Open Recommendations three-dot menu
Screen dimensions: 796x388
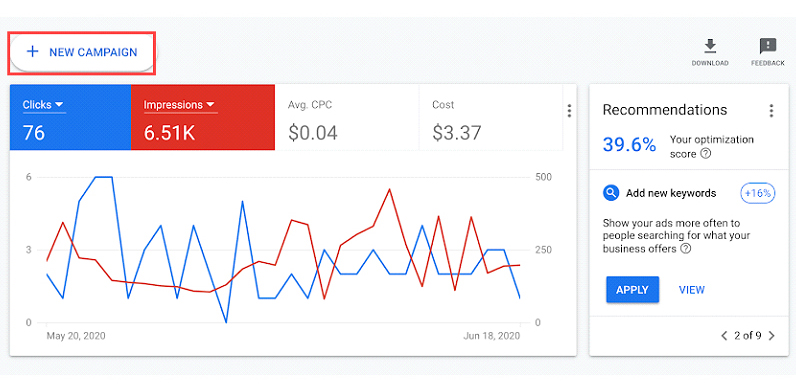pyautogui.click(x=771, y=111)
